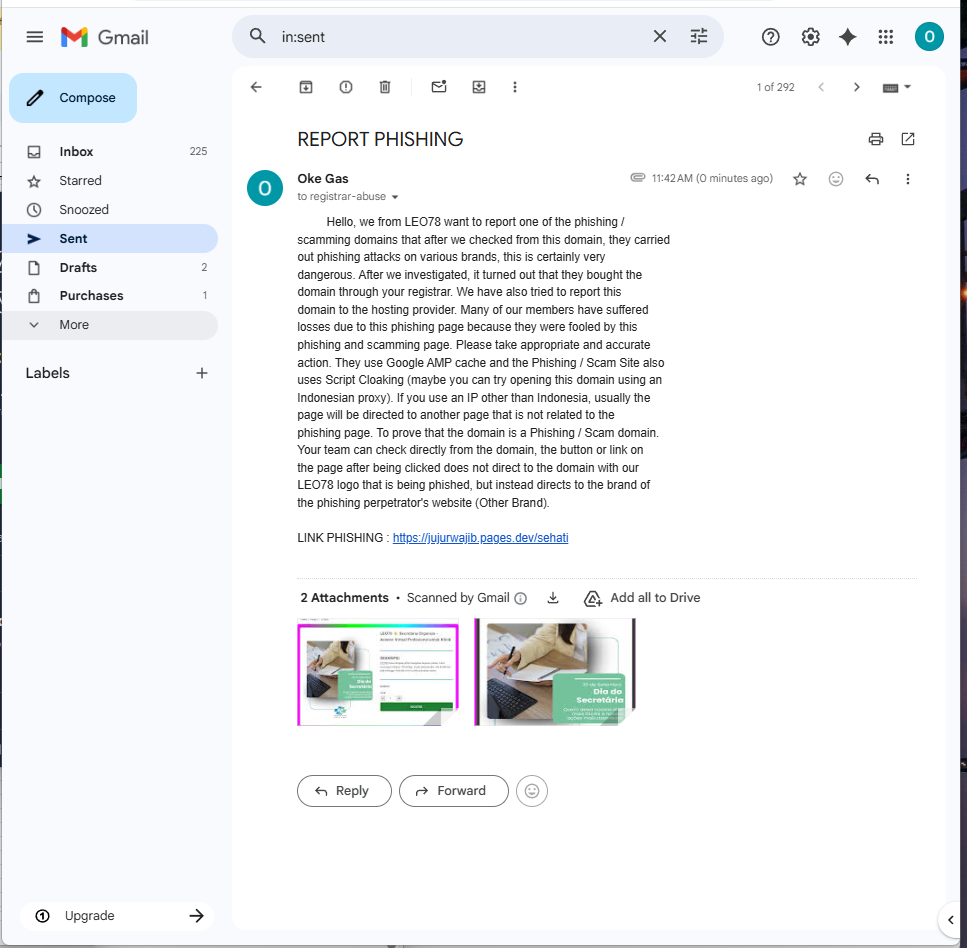This screenshot has height=948, width=967.
Task: Open the second attachment thumbnail
Action: [x=554, y=672]
